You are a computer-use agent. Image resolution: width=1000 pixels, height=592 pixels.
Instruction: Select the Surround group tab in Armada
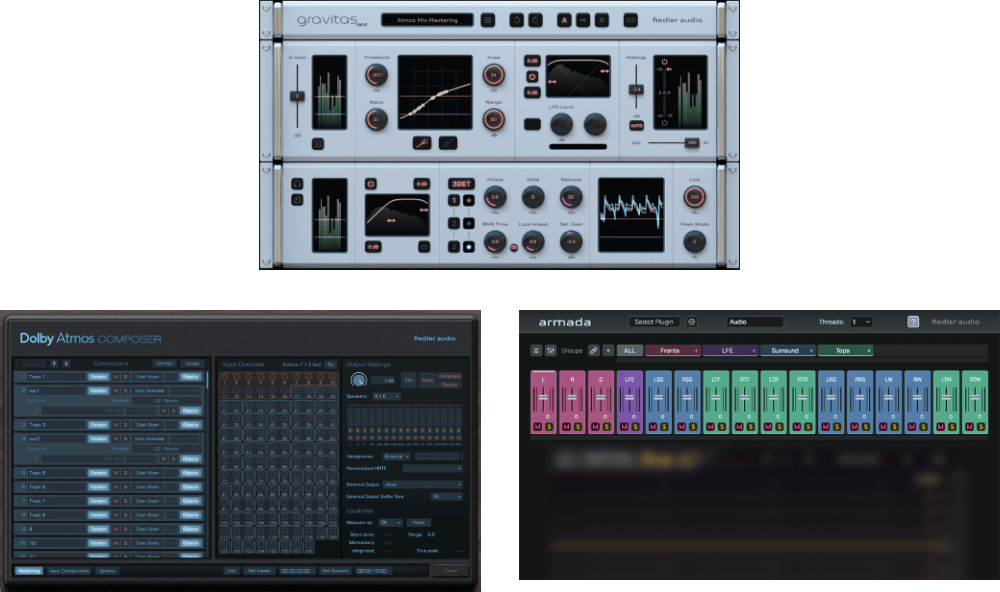[788, 350]
